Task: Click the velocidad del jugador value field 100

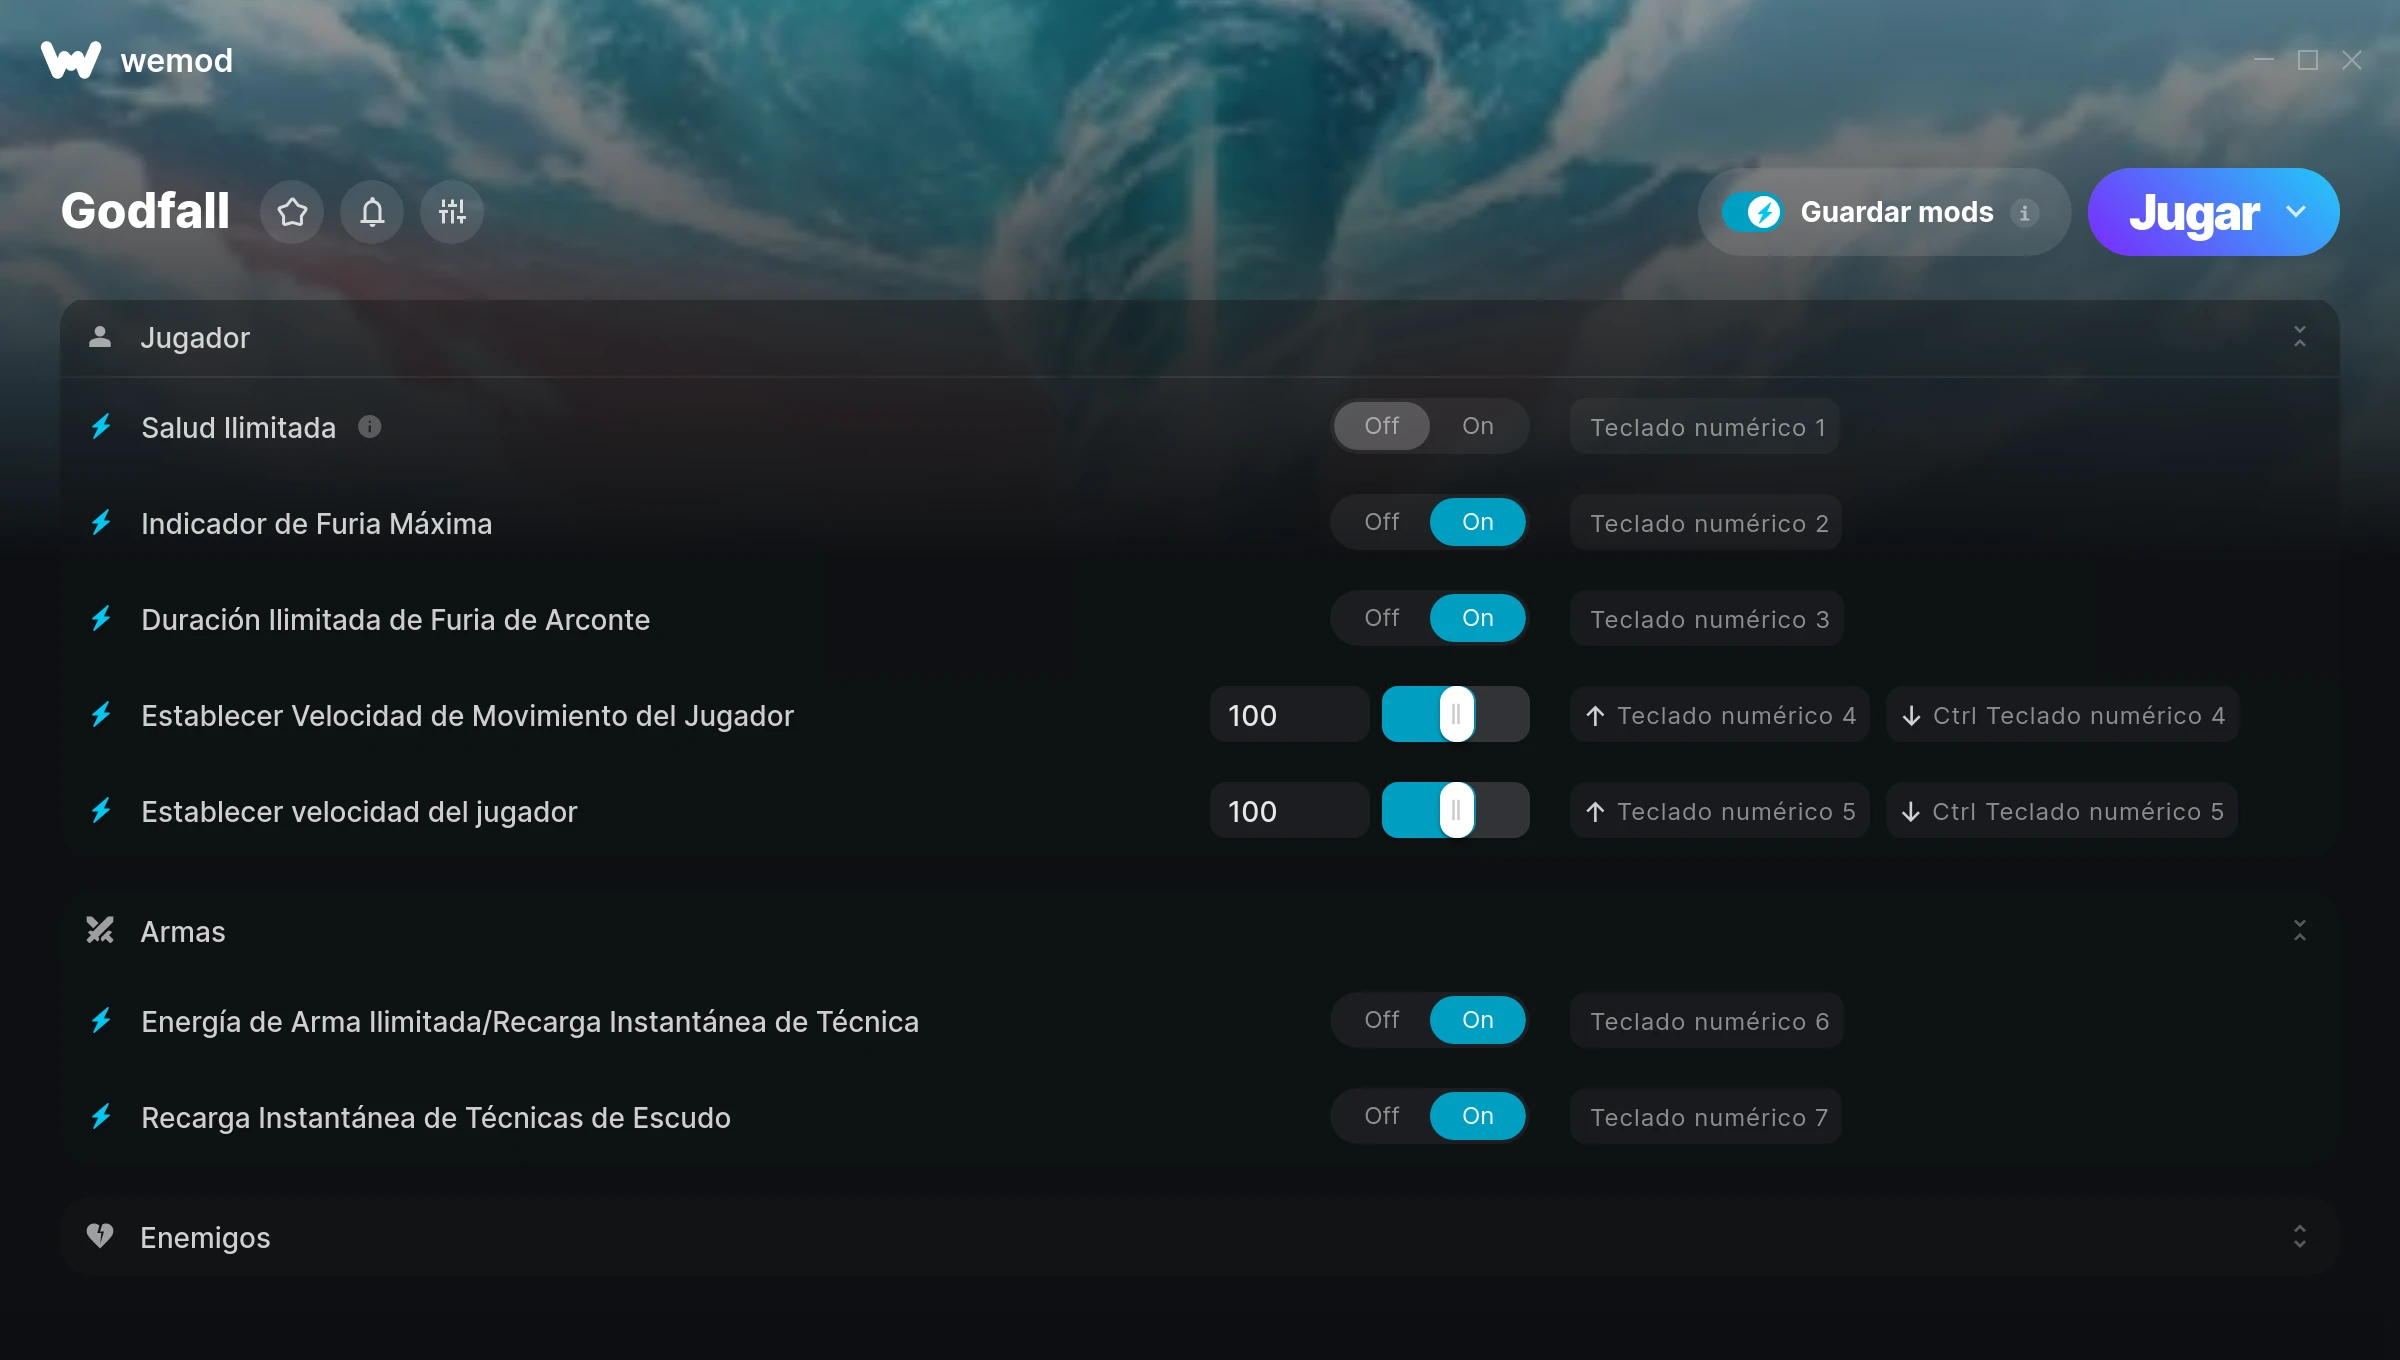Action: point(1289,811)
